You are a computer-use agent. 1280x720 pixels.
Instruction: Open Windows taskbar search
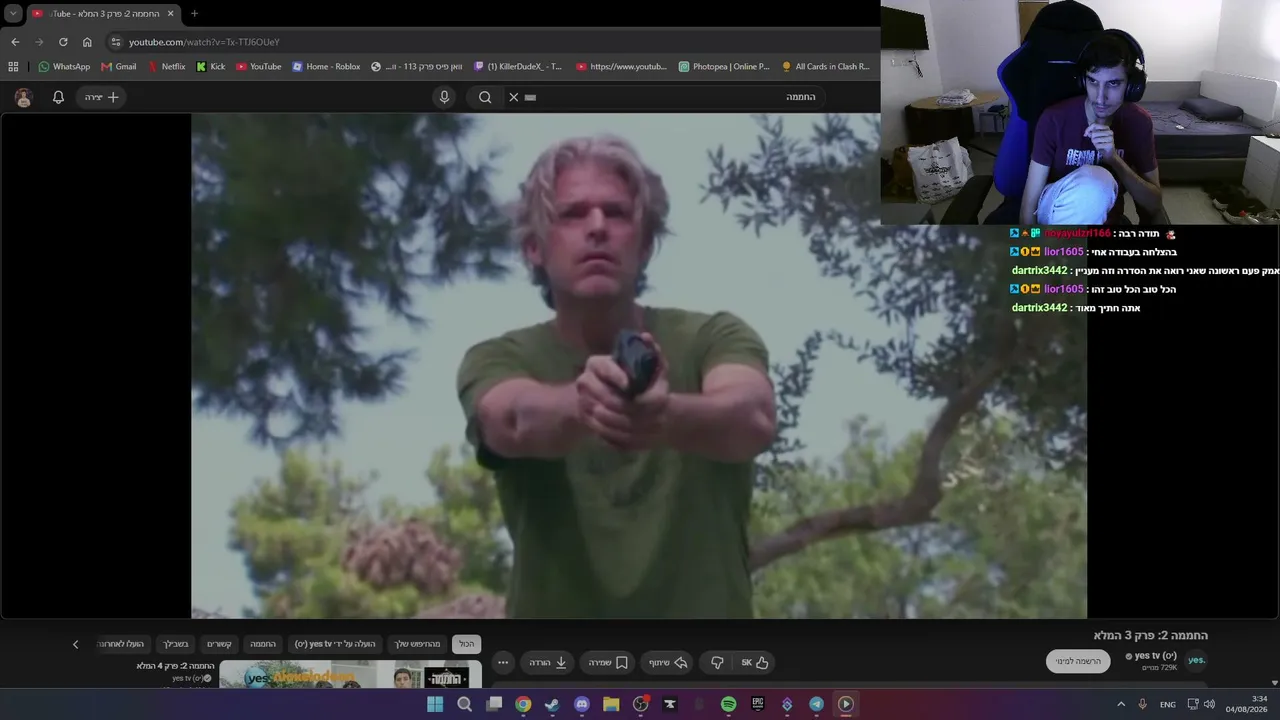(464, 704)
